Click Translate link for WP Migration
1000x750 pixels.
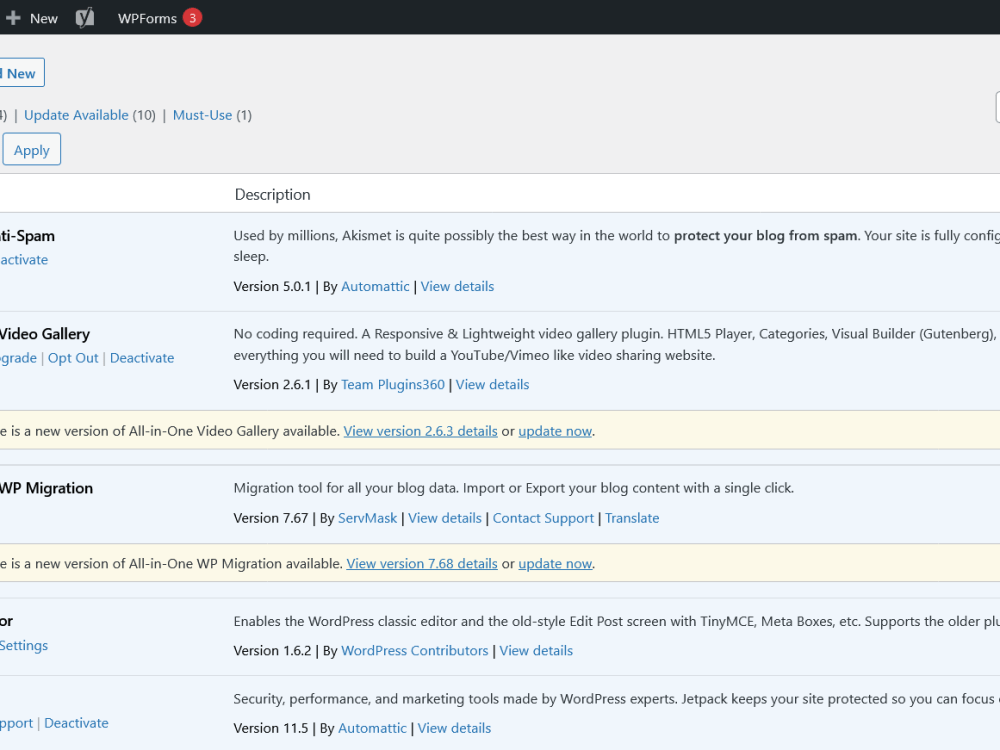tap(631, 518)
